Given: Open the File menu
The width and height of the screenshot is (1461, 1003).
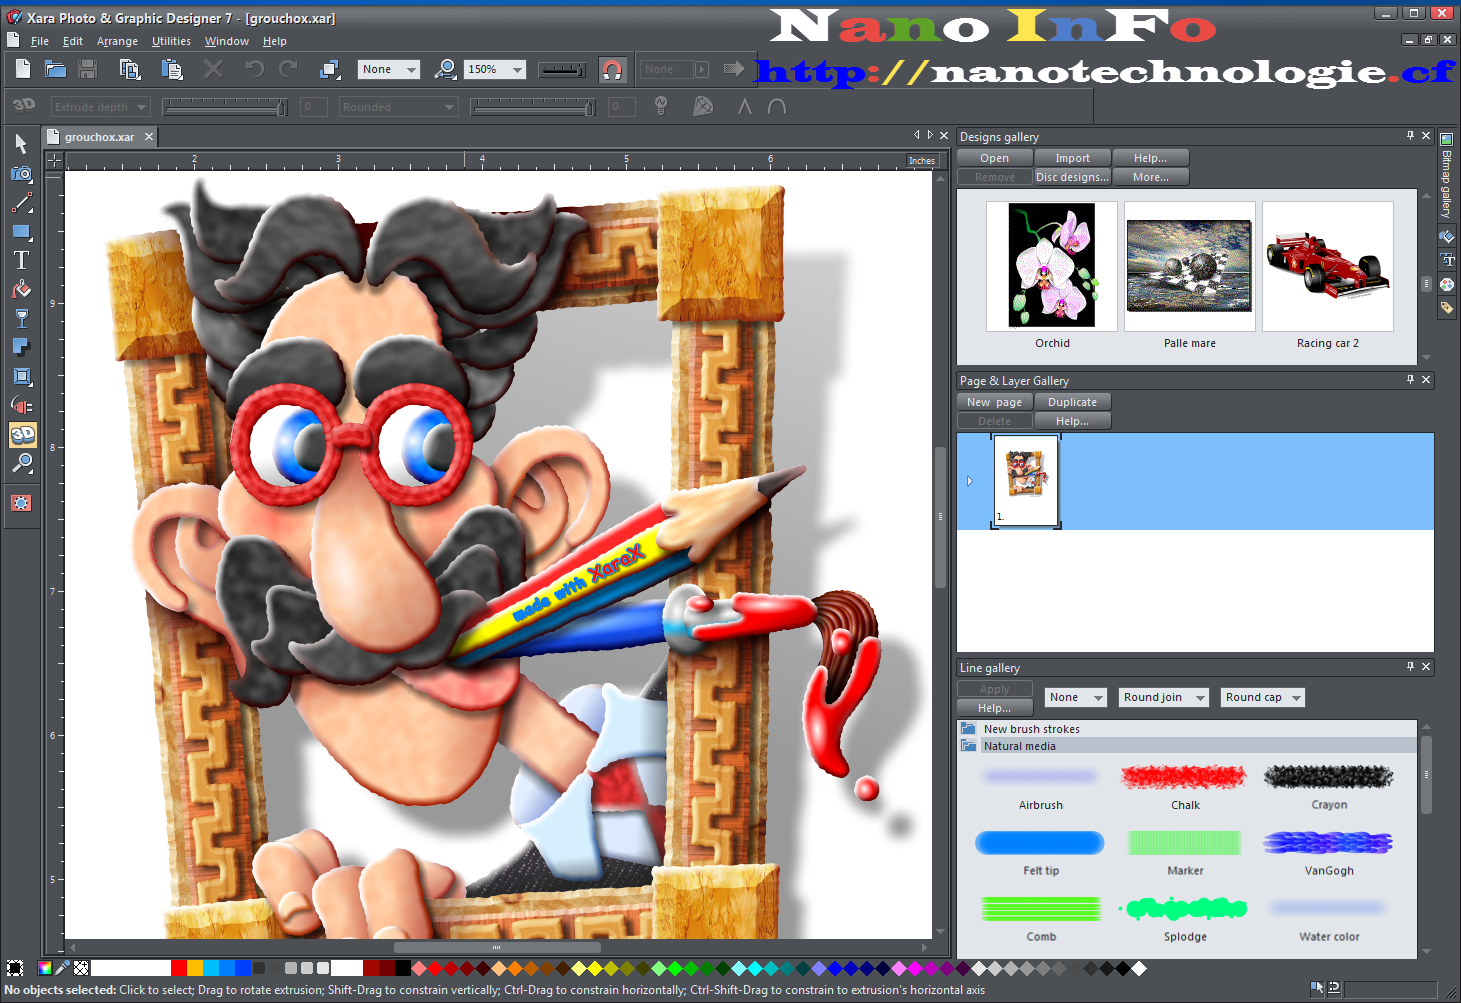Looking at the screenshot, I should [40, 41].
